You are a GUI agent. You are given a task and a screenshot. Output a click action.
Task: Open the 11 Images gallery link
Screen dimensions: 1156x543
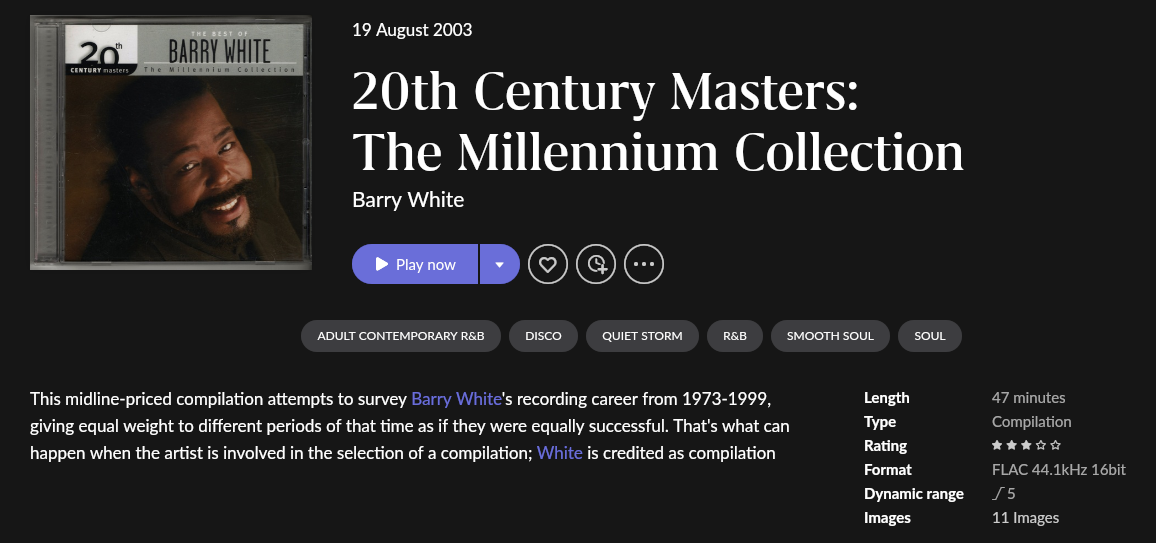click(1025, 518)
